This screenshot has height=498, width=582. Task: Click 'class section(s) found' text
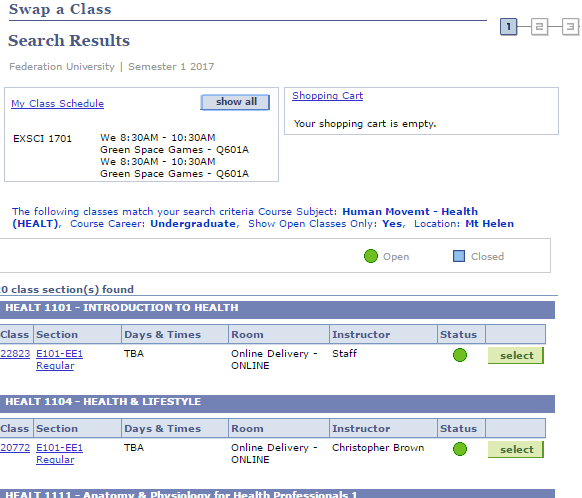point(72,289)
